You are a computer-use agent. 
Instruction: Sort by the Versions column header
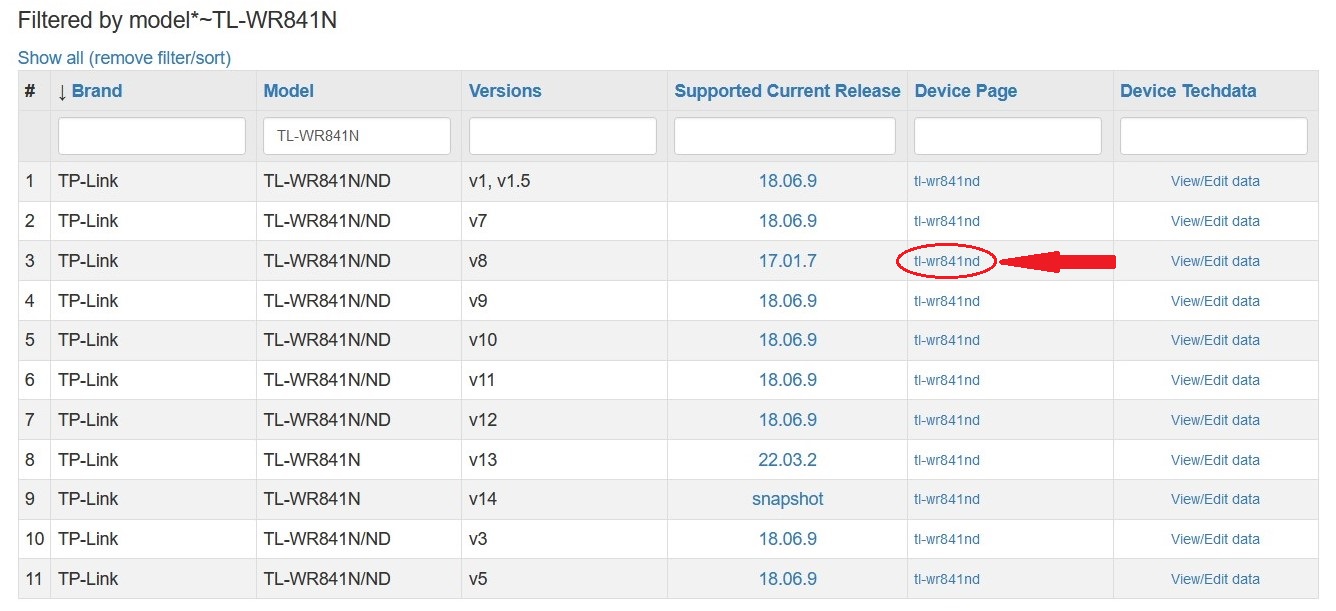click(505, 91)
